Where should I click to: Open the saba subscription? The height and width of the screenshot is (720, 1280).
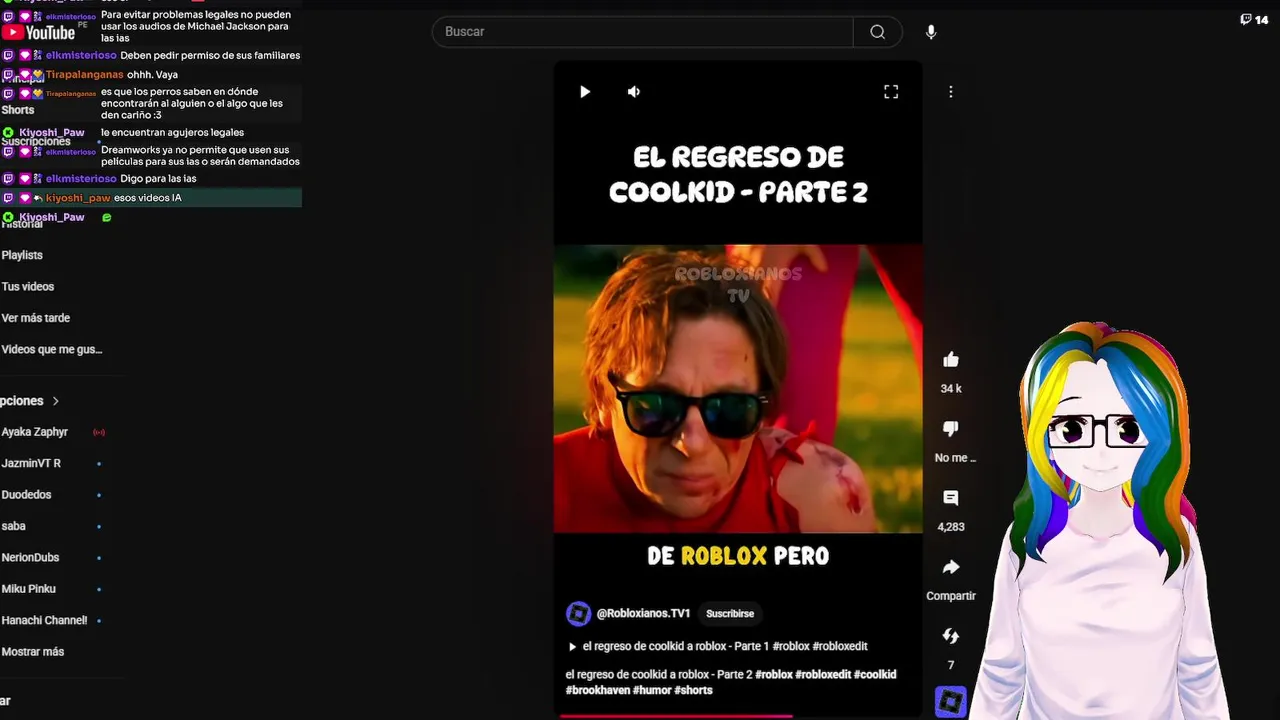coord(14,526)
